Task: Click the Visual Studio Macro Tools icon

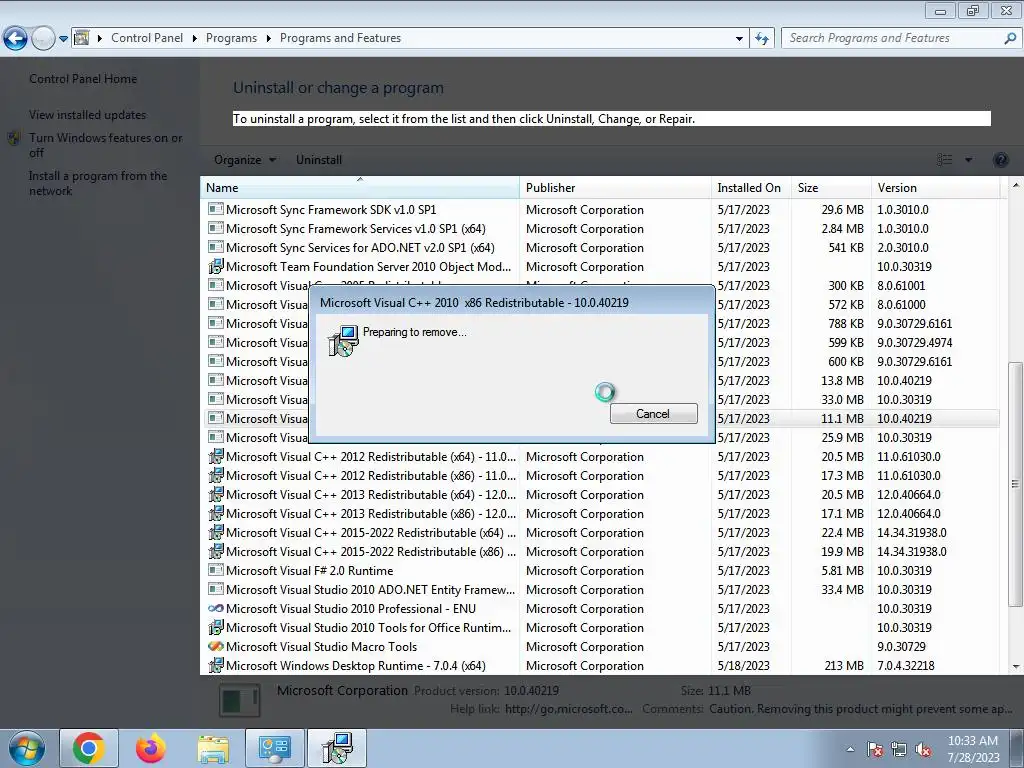Action: tap(216, 647)
